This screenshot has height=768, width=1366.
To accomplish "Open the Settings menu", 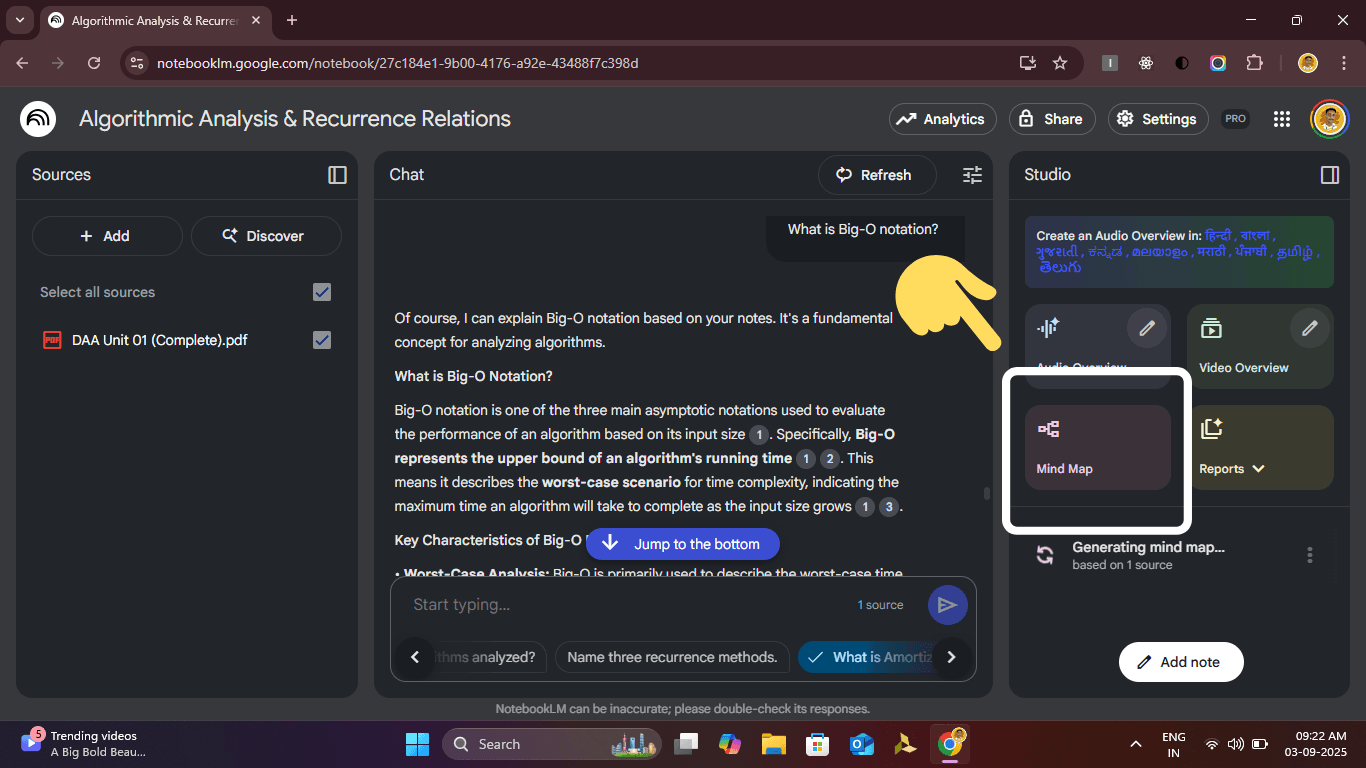I will tap(1156, 119).
